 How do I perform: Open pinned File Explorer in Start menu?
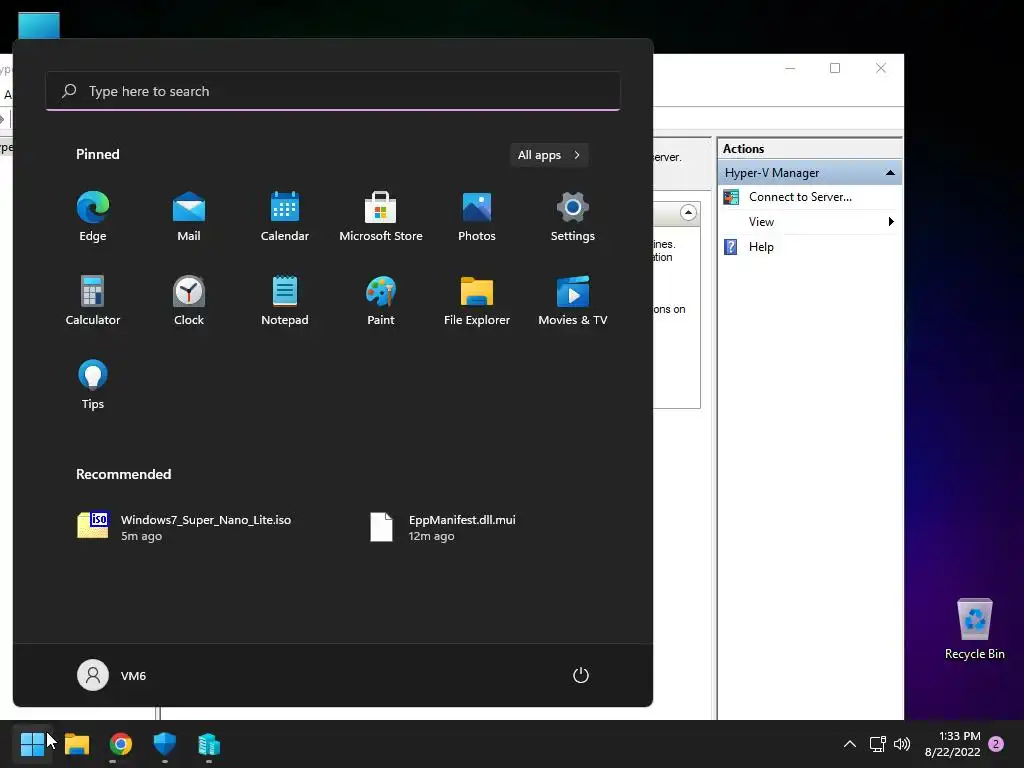point(477,301)
